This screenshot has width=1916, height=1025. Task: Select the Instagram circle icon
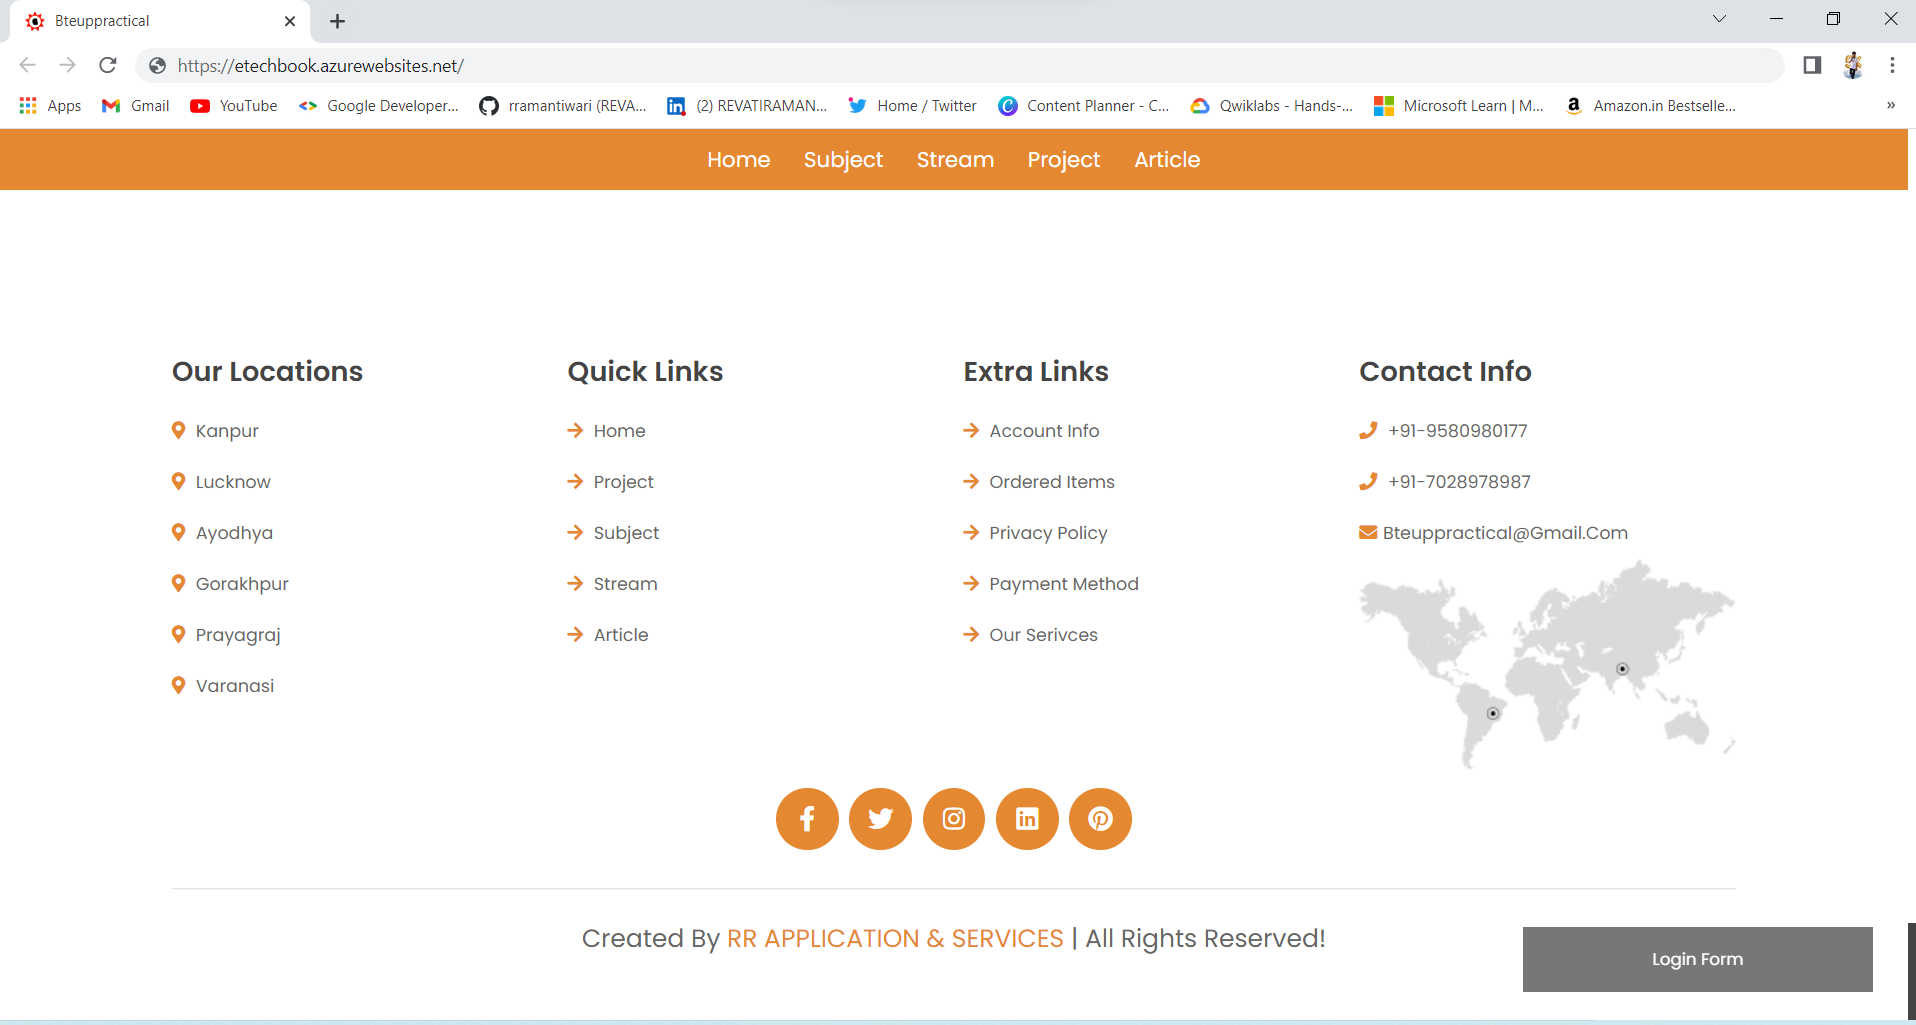tap(953, 818)
